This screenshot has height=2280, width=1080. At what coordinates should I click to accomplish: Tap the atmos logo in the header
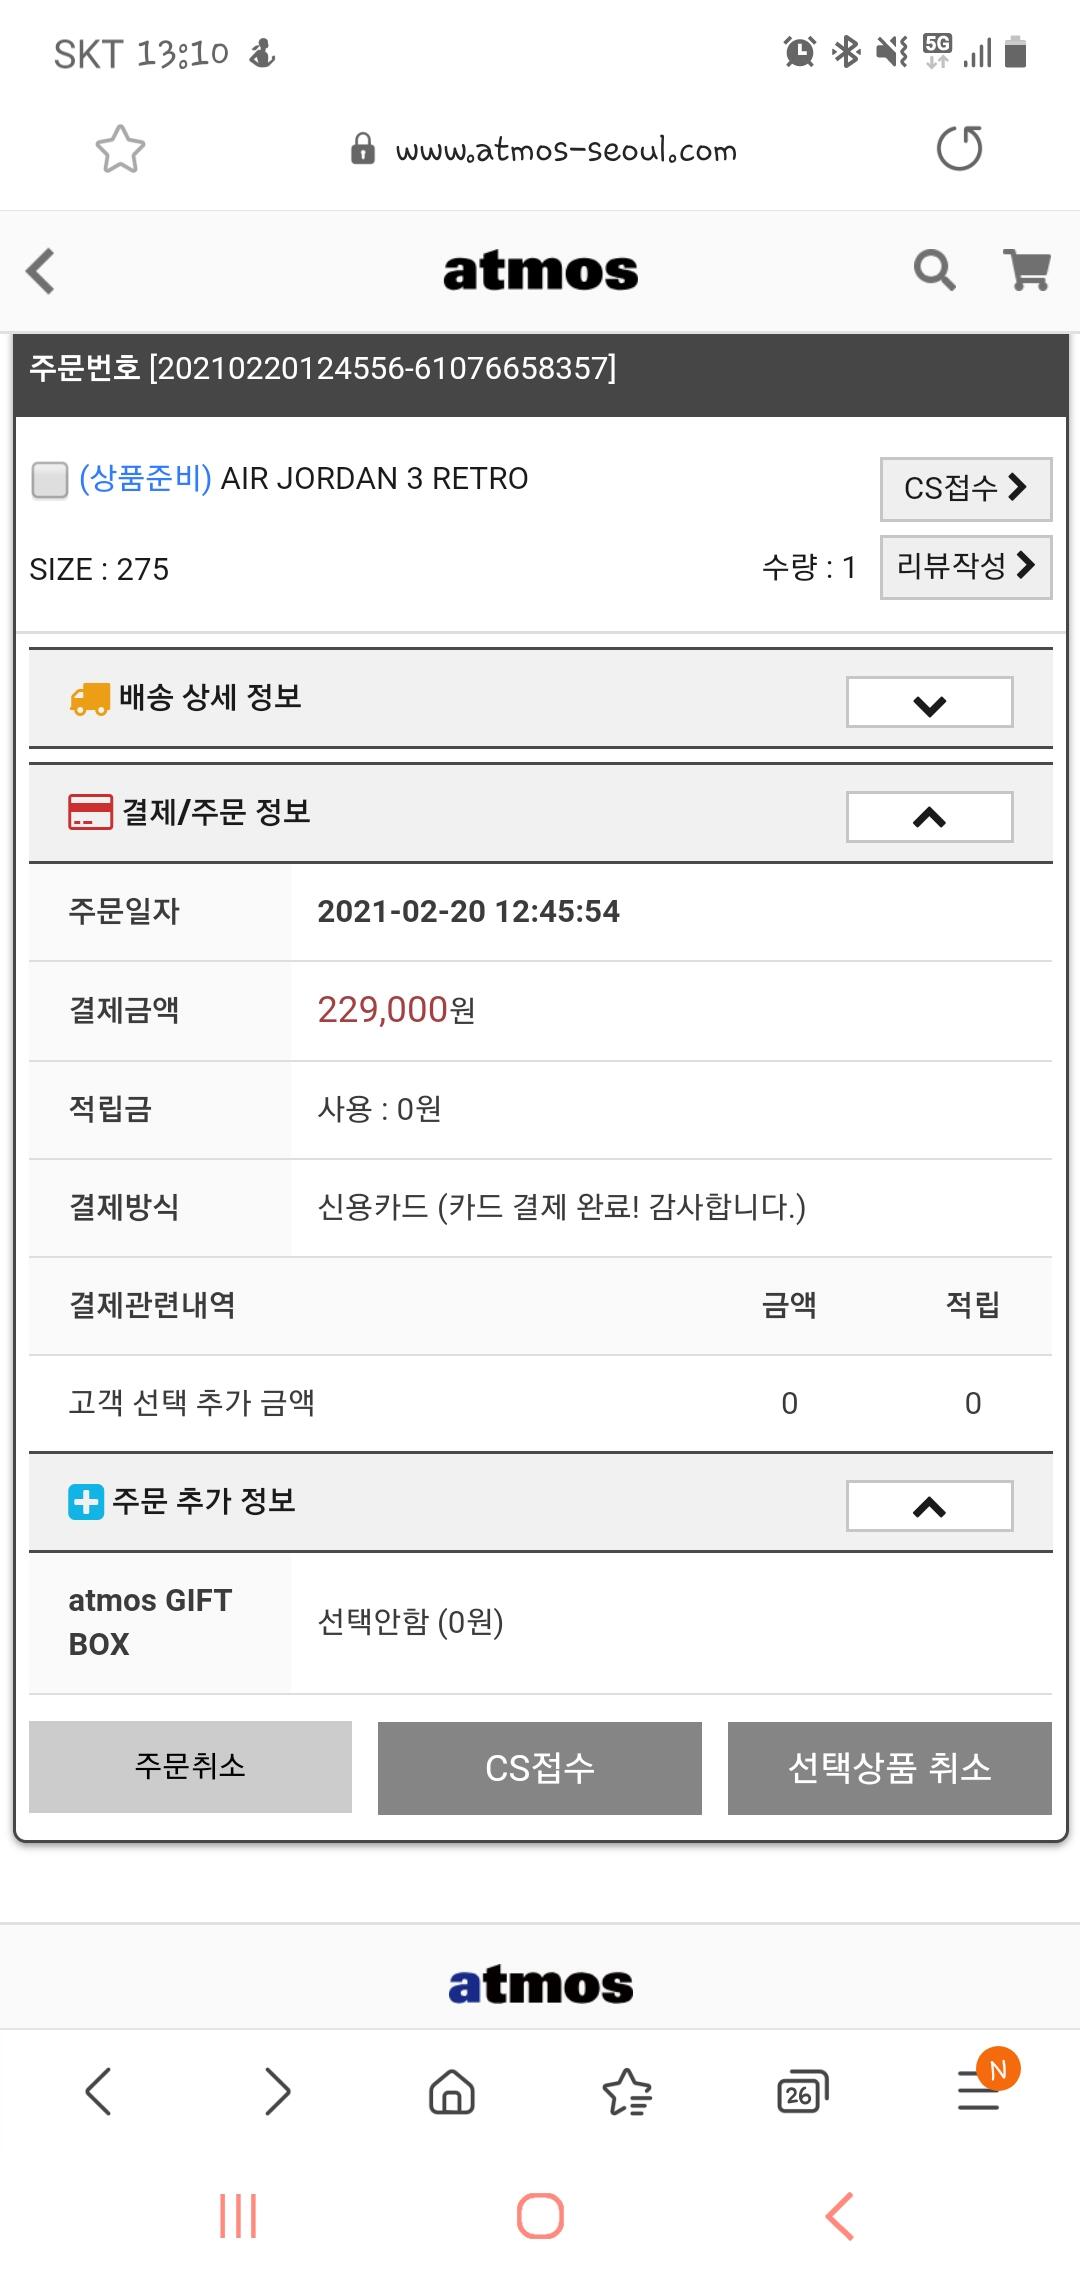(540, 271)
